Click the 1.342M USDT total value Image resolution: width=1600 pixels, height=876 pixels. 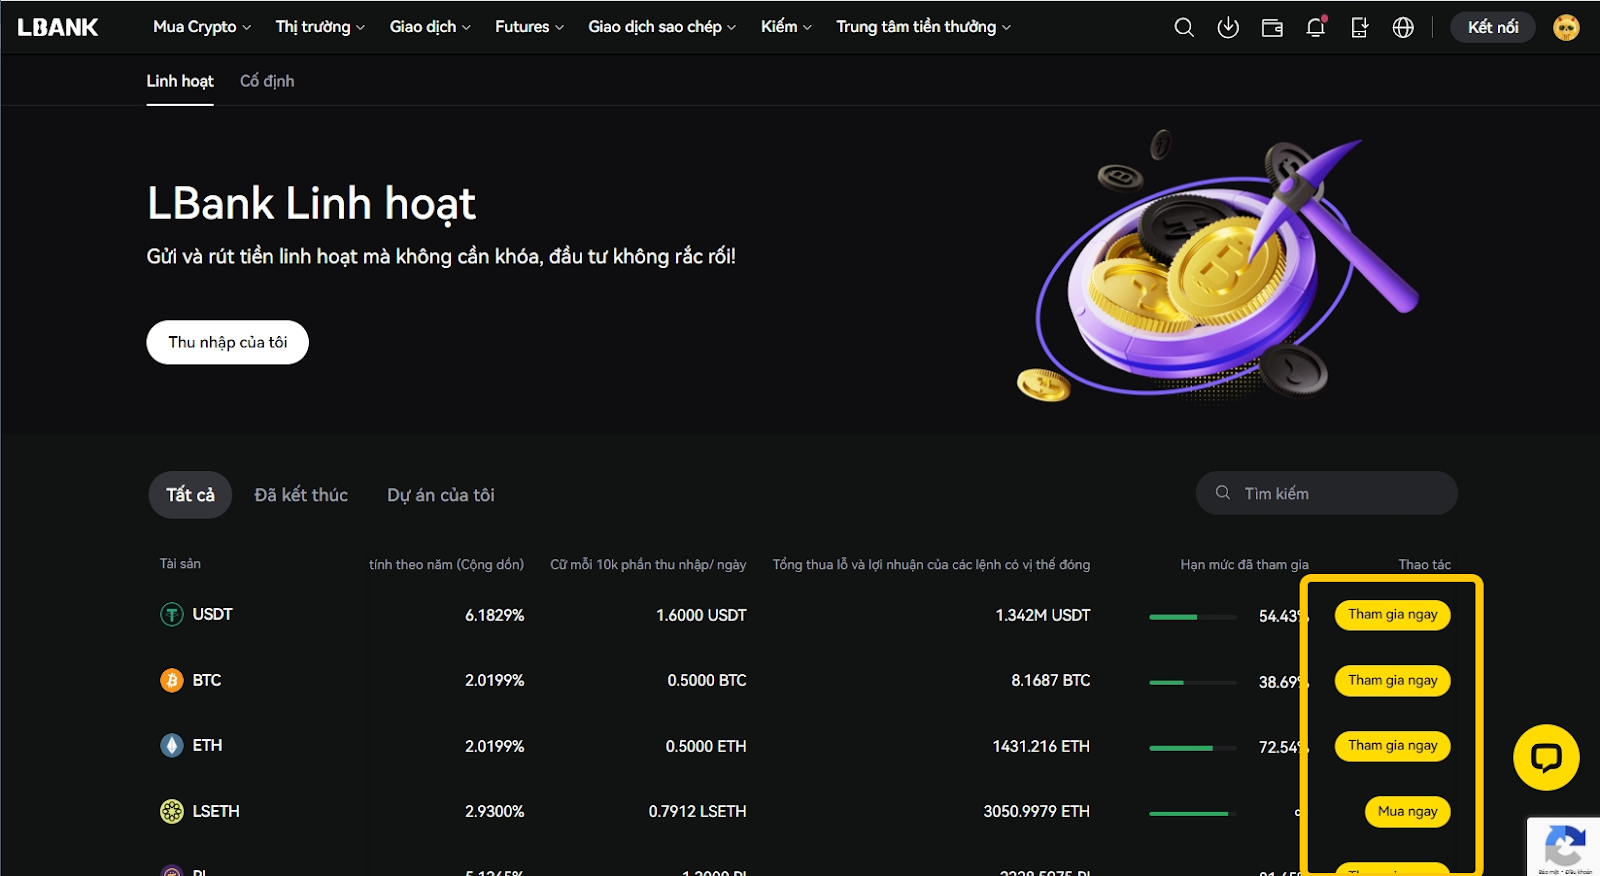pos(1042,615)
